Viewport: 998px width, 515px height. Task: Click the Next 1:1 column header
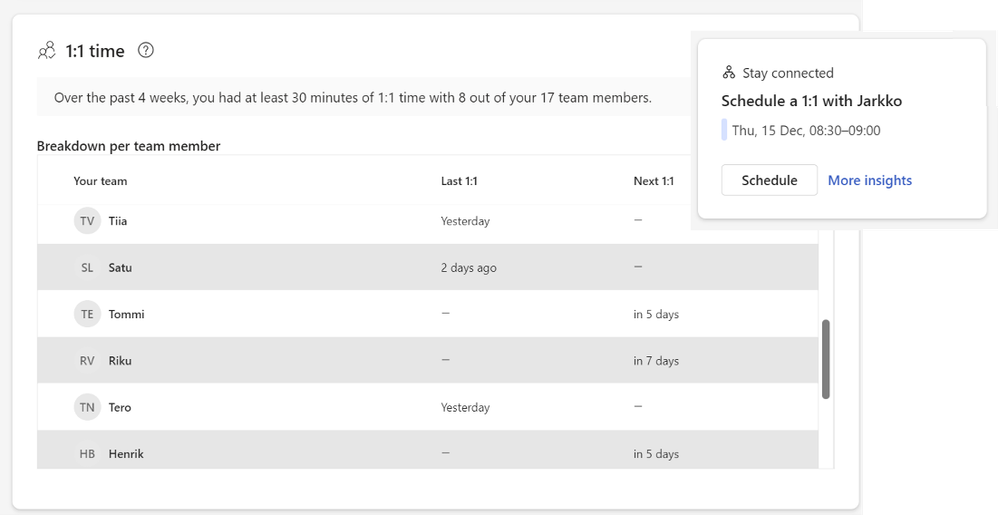click(x=653, y=181)
